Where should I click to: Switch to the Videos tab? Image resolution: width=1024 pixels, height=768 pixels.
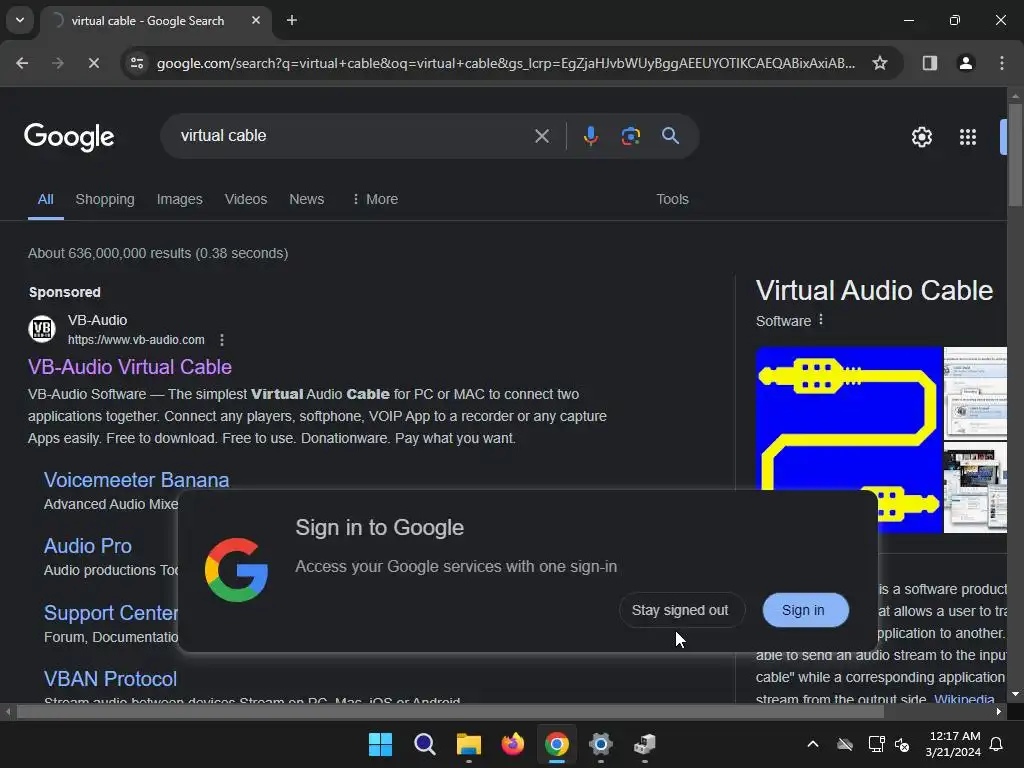click(x=246, y=199)
